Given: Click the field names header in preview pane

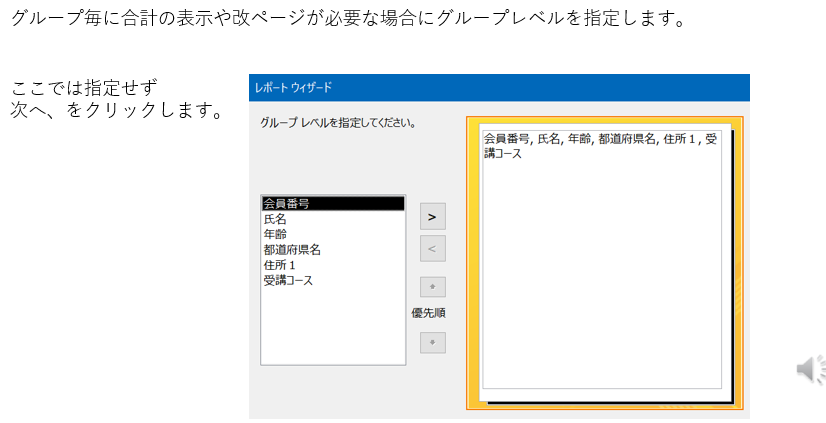Looking at the screenshot, I should coord(600,146).
